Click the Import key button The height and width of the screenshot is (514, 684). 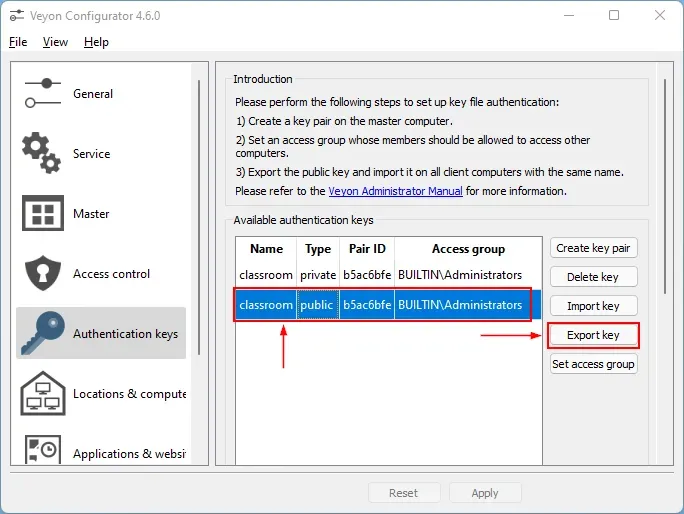click(x=593, y=306)
